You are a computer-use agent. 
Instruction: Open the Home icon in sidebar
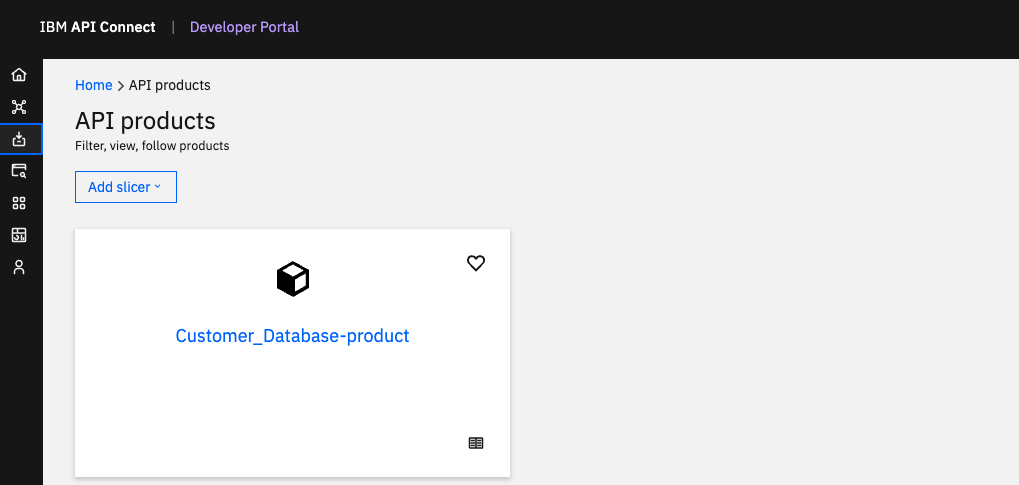(x=19, y=75)
